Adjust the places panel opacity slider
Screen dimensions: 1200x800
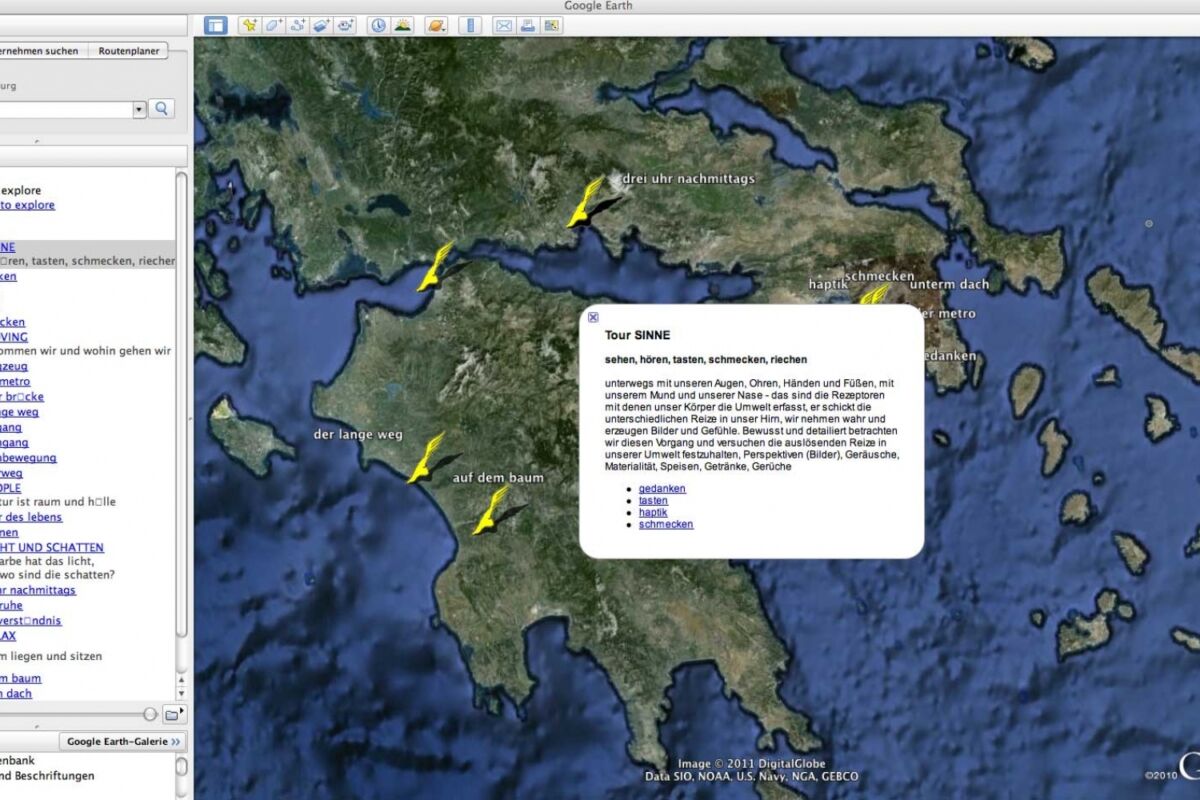tap(150, 714)
